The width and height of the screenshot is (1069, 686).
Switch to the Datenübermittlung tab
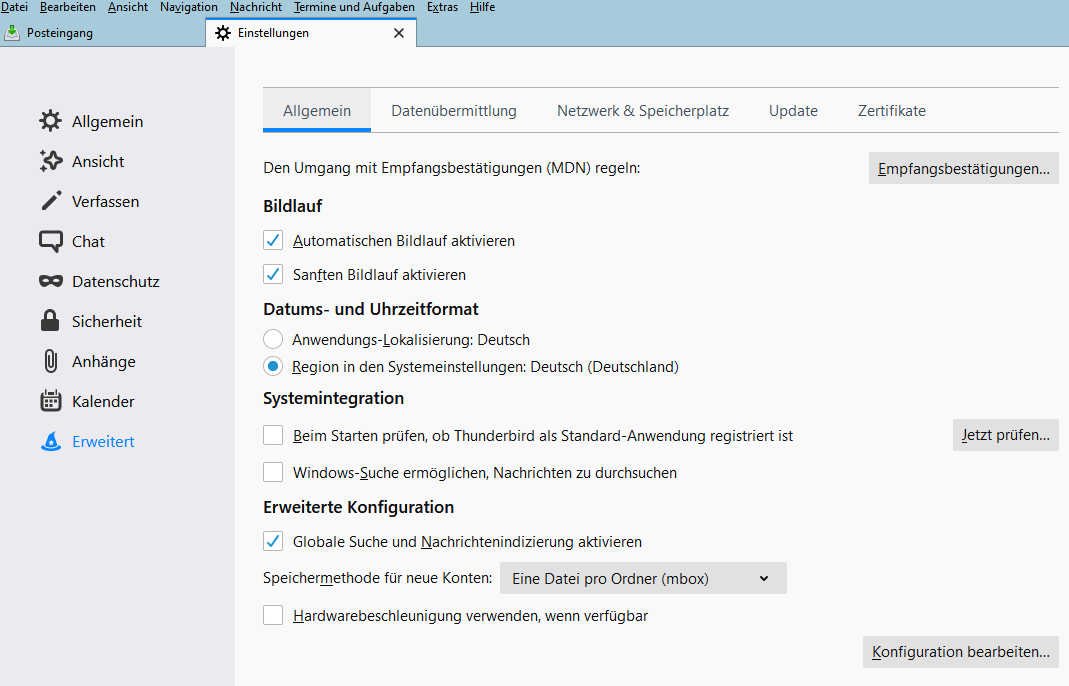[454, 111]
